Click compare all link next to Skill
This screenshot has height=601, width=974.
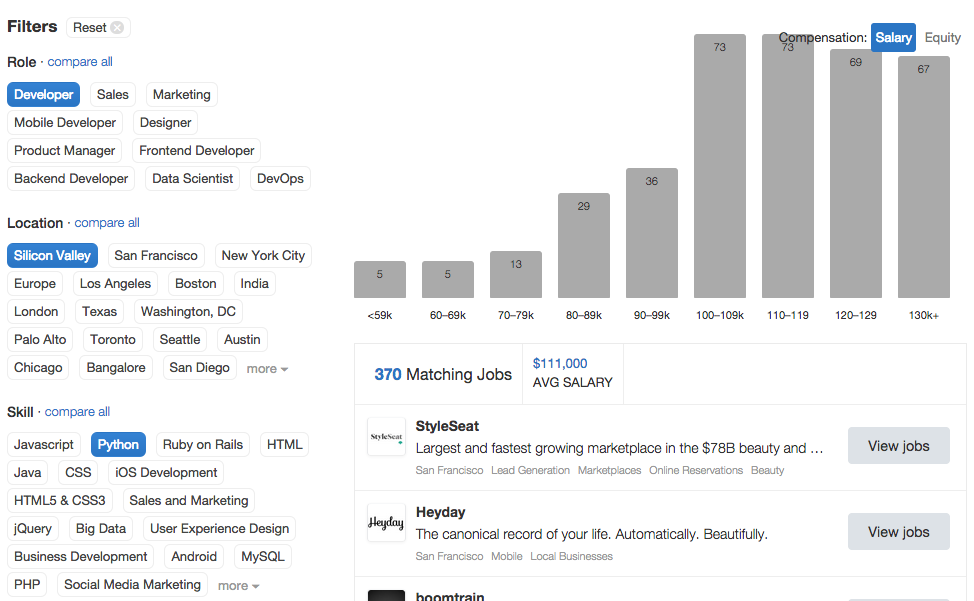[x=77, y=412]
